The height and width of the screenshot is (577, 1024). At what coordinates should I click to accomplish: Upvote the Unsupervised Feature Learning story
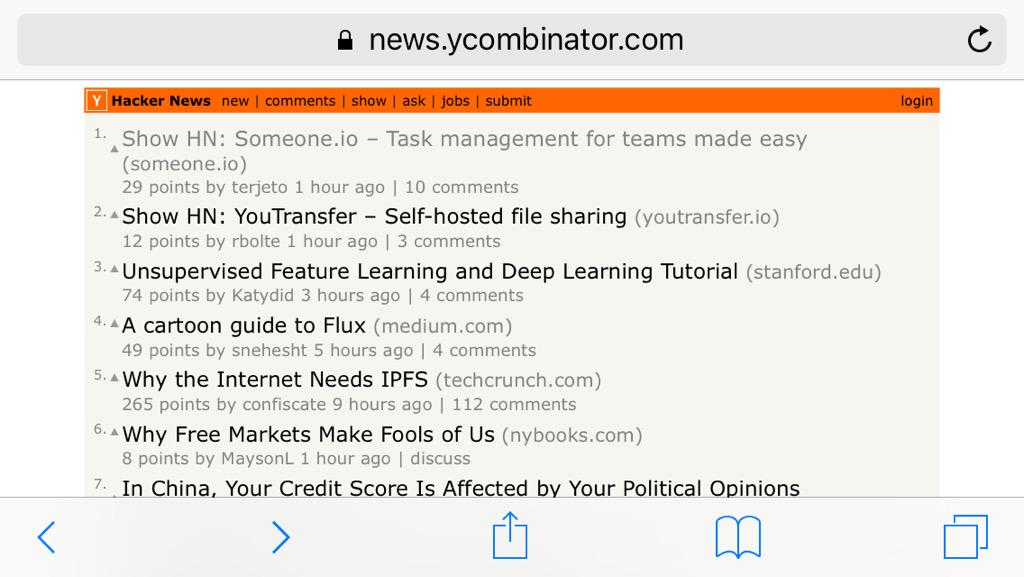point(114,268)
